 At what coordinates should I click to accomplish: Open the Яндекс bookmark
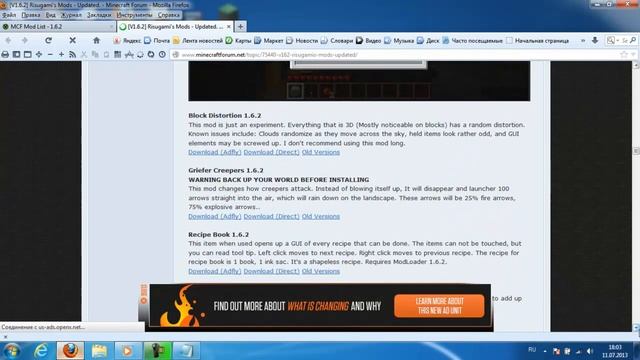pyautogui.click(x=127, y=41)
